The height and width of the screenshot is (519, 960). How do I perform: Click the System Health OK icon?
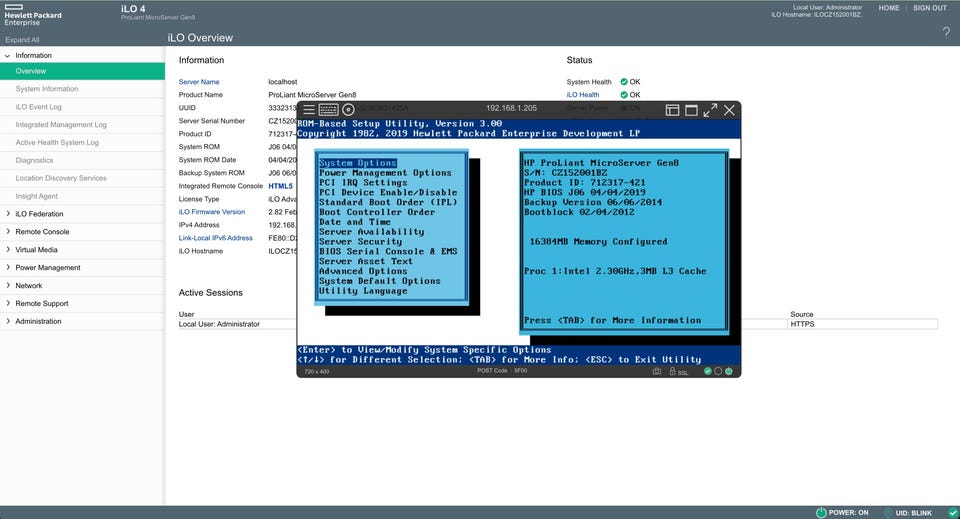624,81
